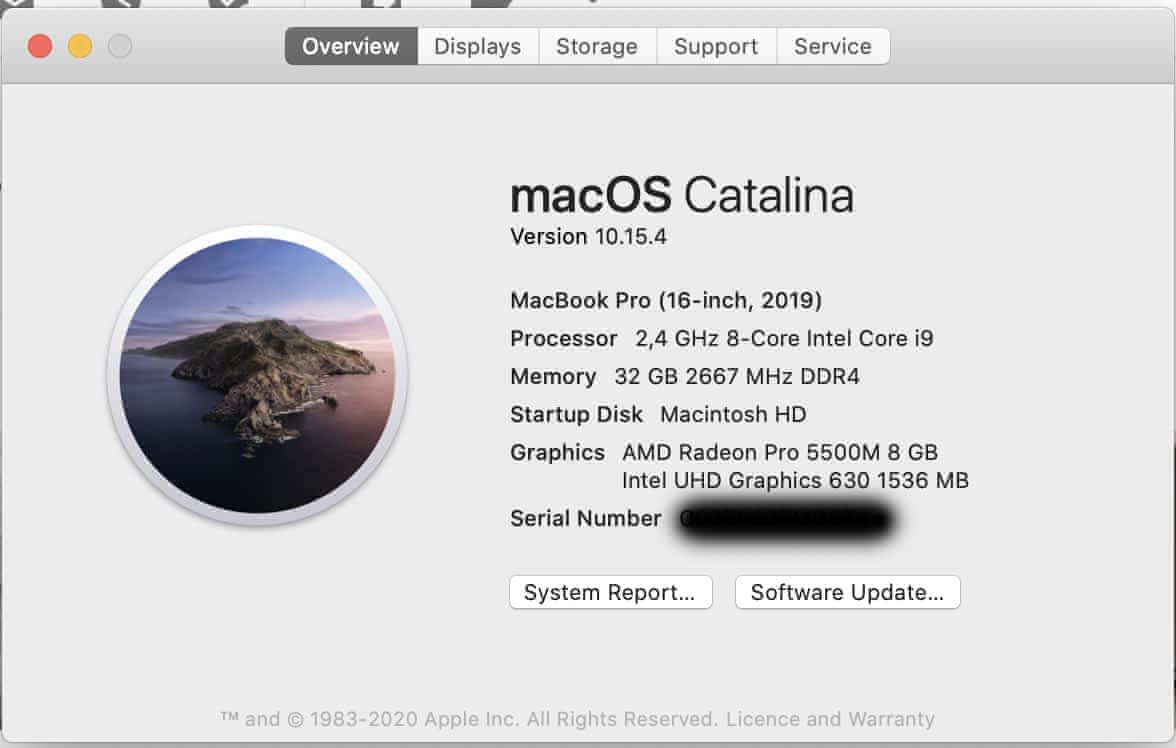Click the macOS Catalina heading
1176x748 pixels.
click(681, 195)
